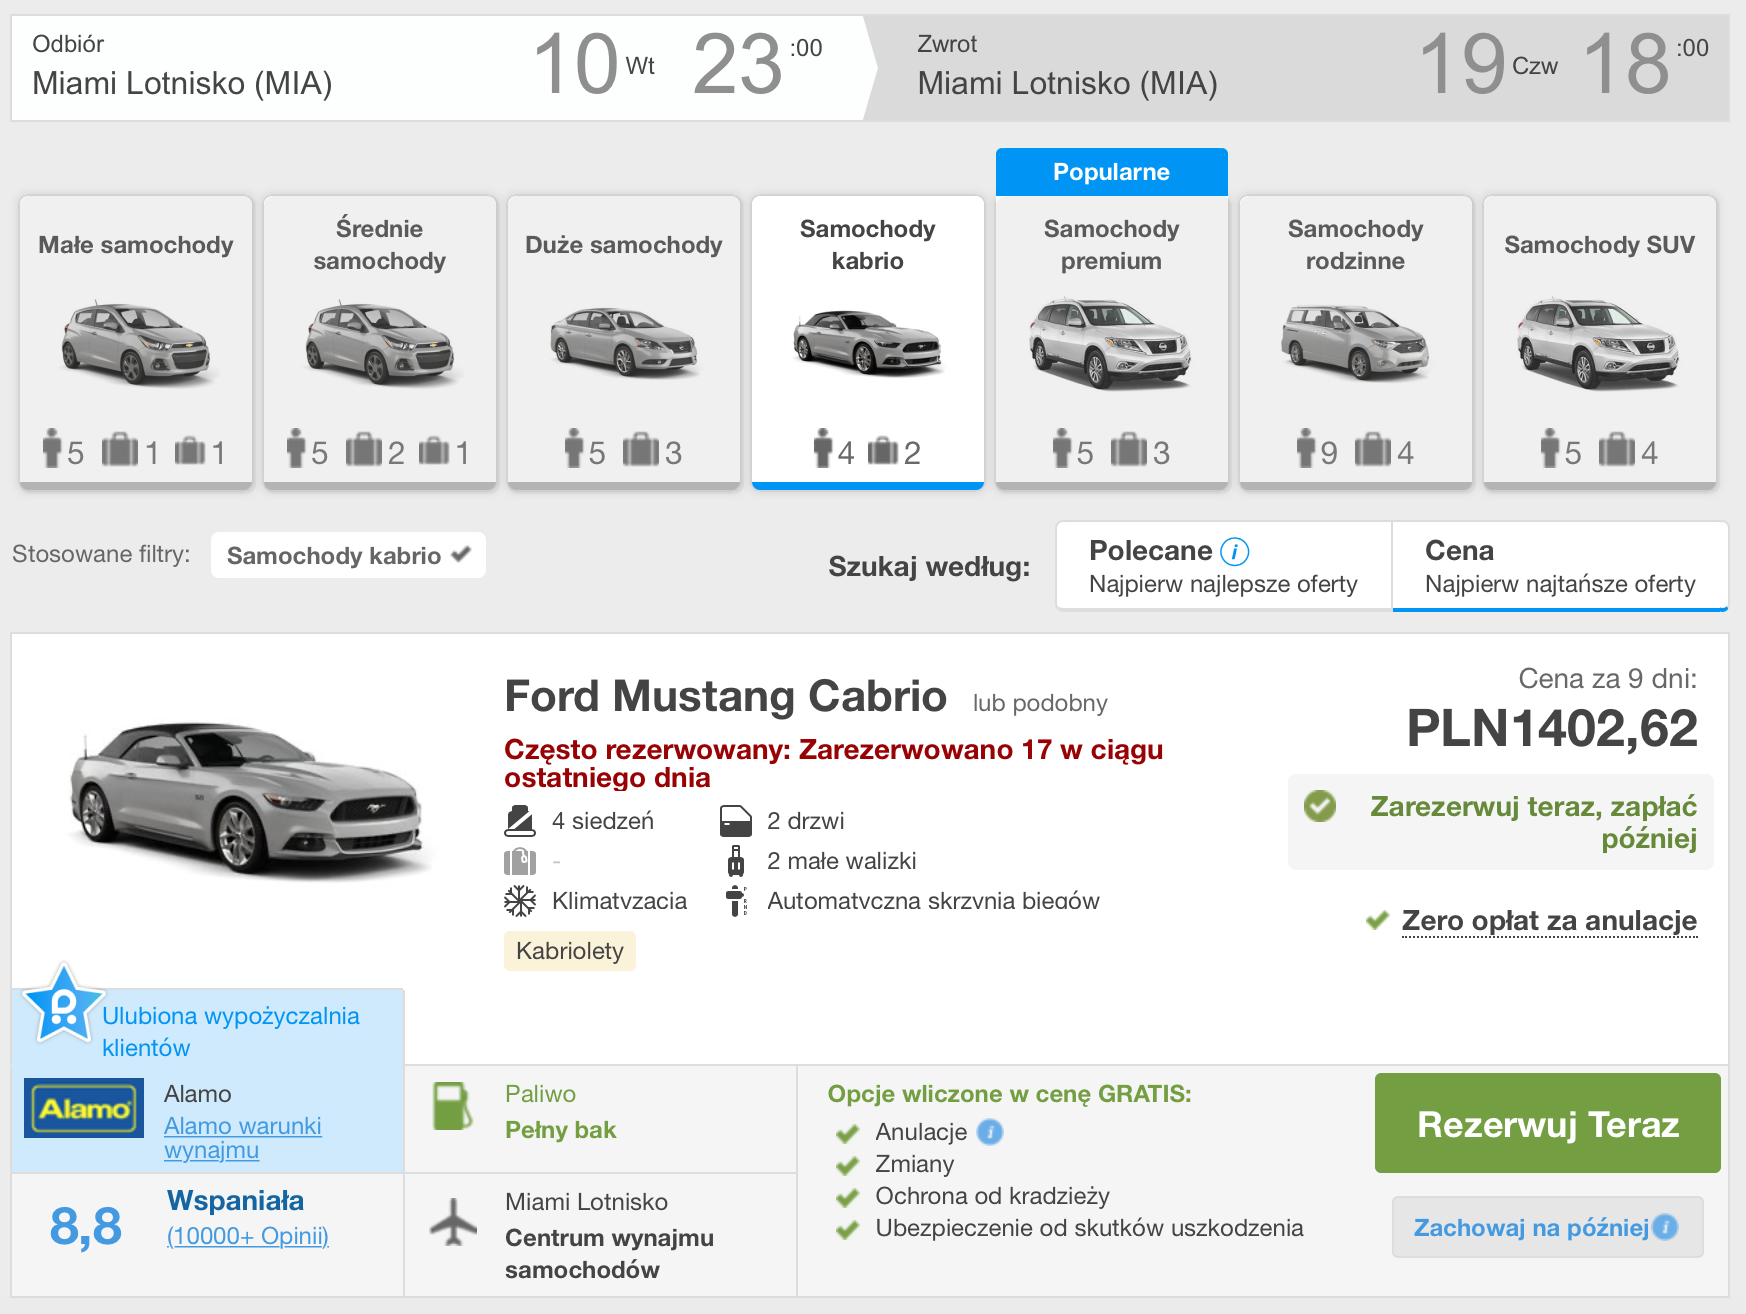
Task: Click the Wspaniała rating label
Action: click(236, 1200)
